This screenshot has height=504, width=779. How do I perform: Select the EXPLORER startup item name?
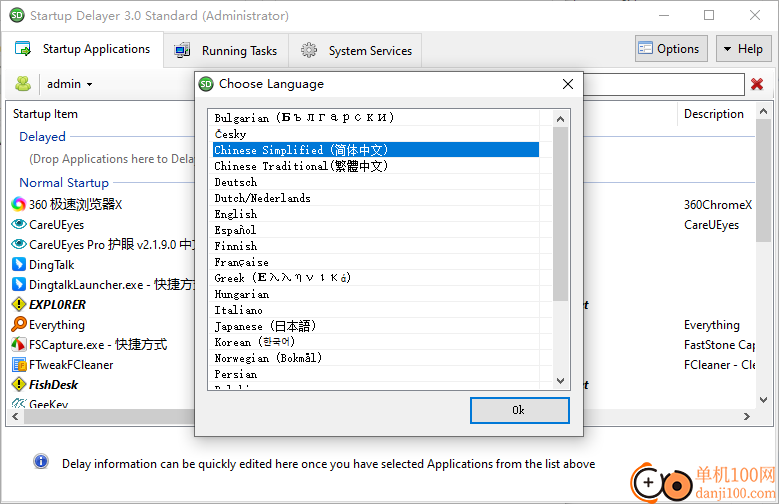pos(57,304)
